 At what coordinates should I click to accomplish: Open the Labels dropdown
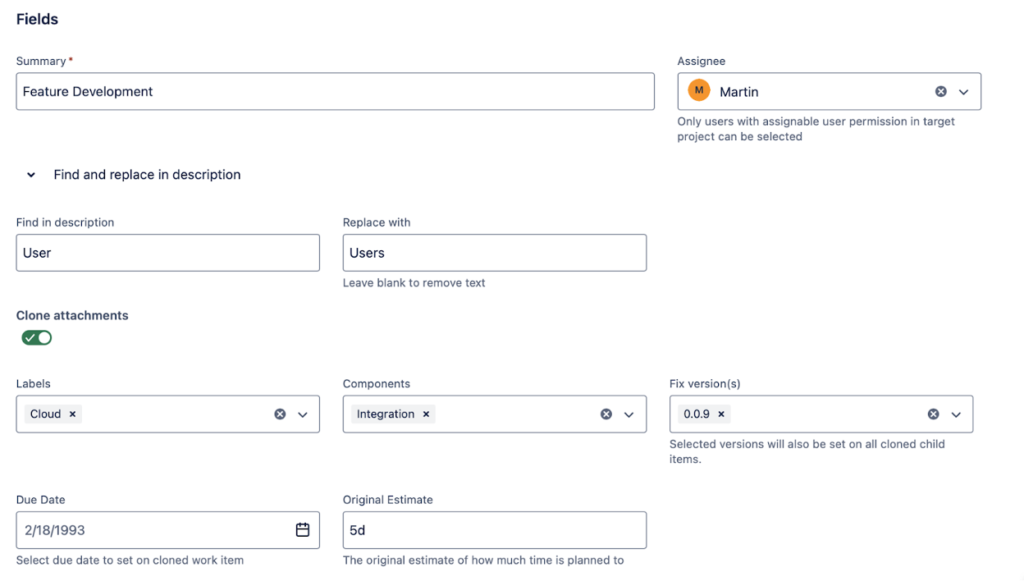pyautogui.click(x=305, y=413)
